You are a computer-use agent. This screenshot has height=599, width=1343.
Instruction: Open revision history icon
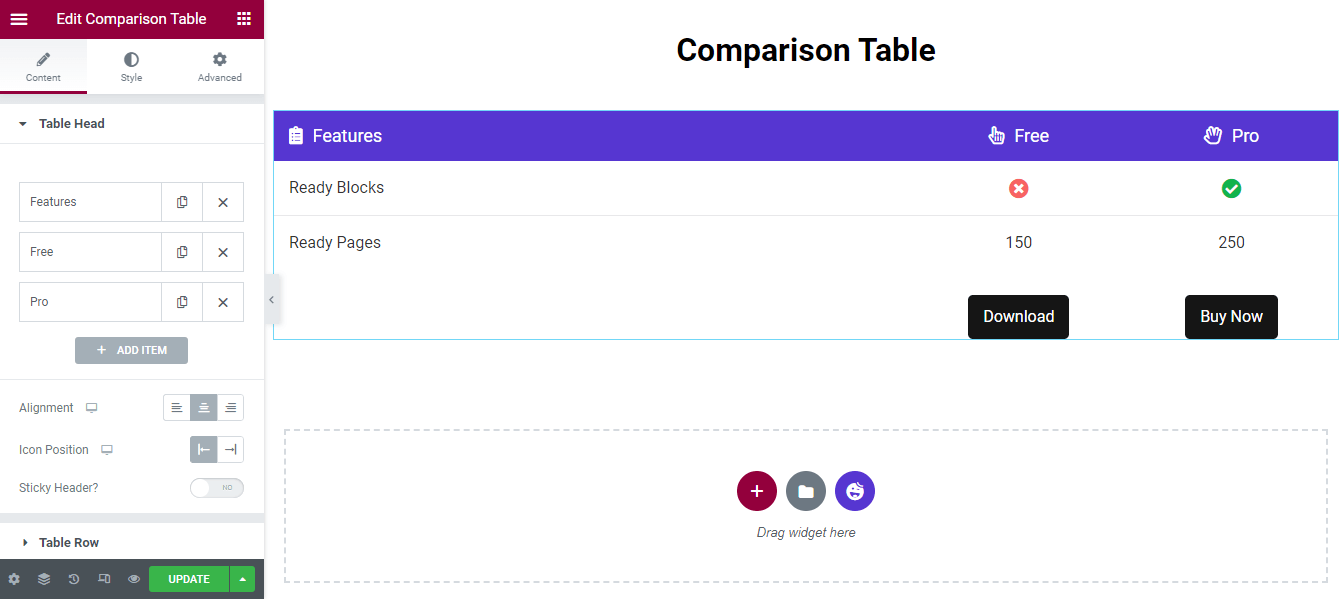pos(74,579)
